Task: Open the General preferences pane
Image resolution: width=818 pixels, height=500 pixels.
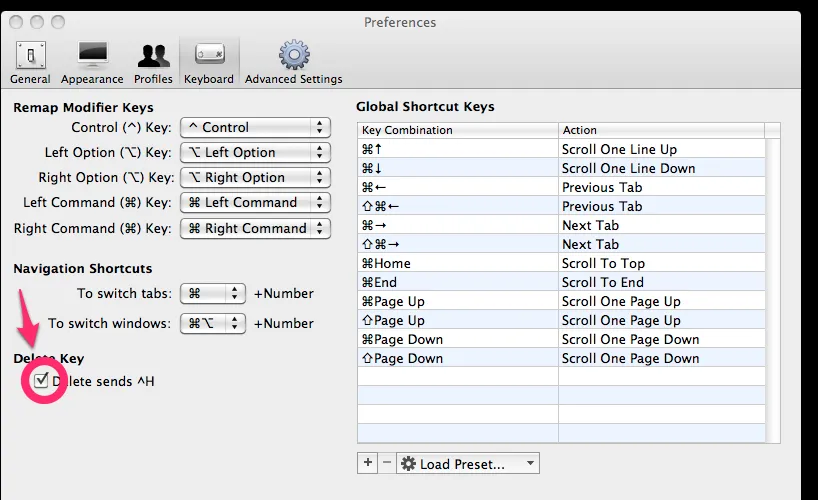Action: click(x=30, y=62)
